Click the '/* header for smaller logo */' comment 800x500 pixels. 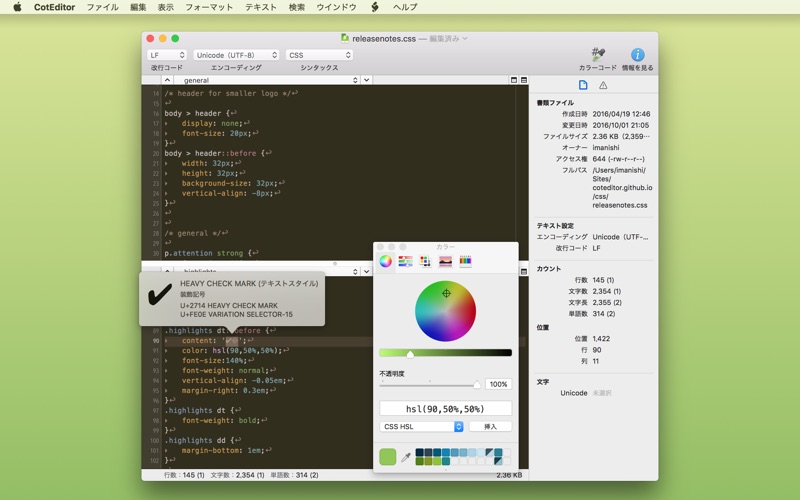(228, 93)
